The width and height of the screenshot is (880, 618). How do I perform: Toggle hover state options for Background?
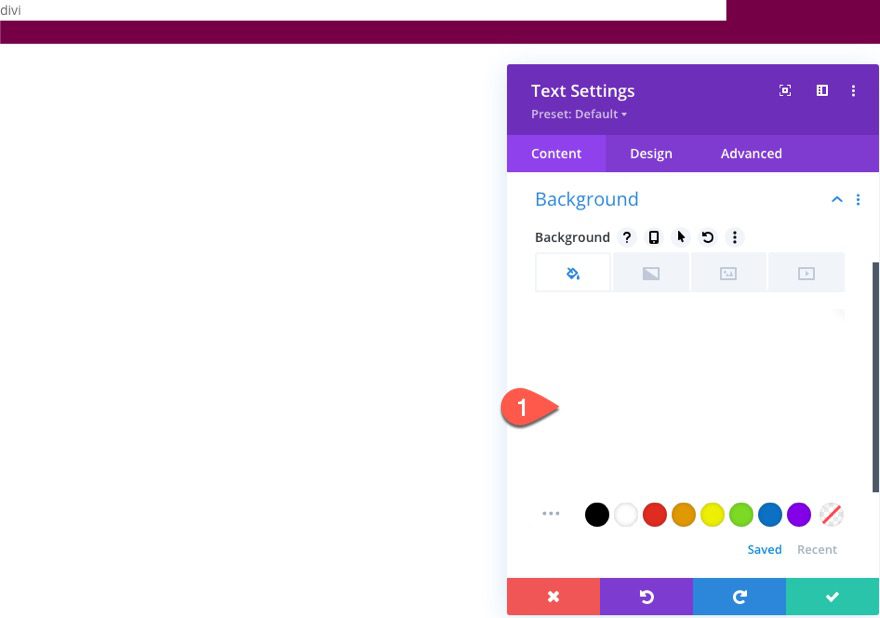coord(681,237)
